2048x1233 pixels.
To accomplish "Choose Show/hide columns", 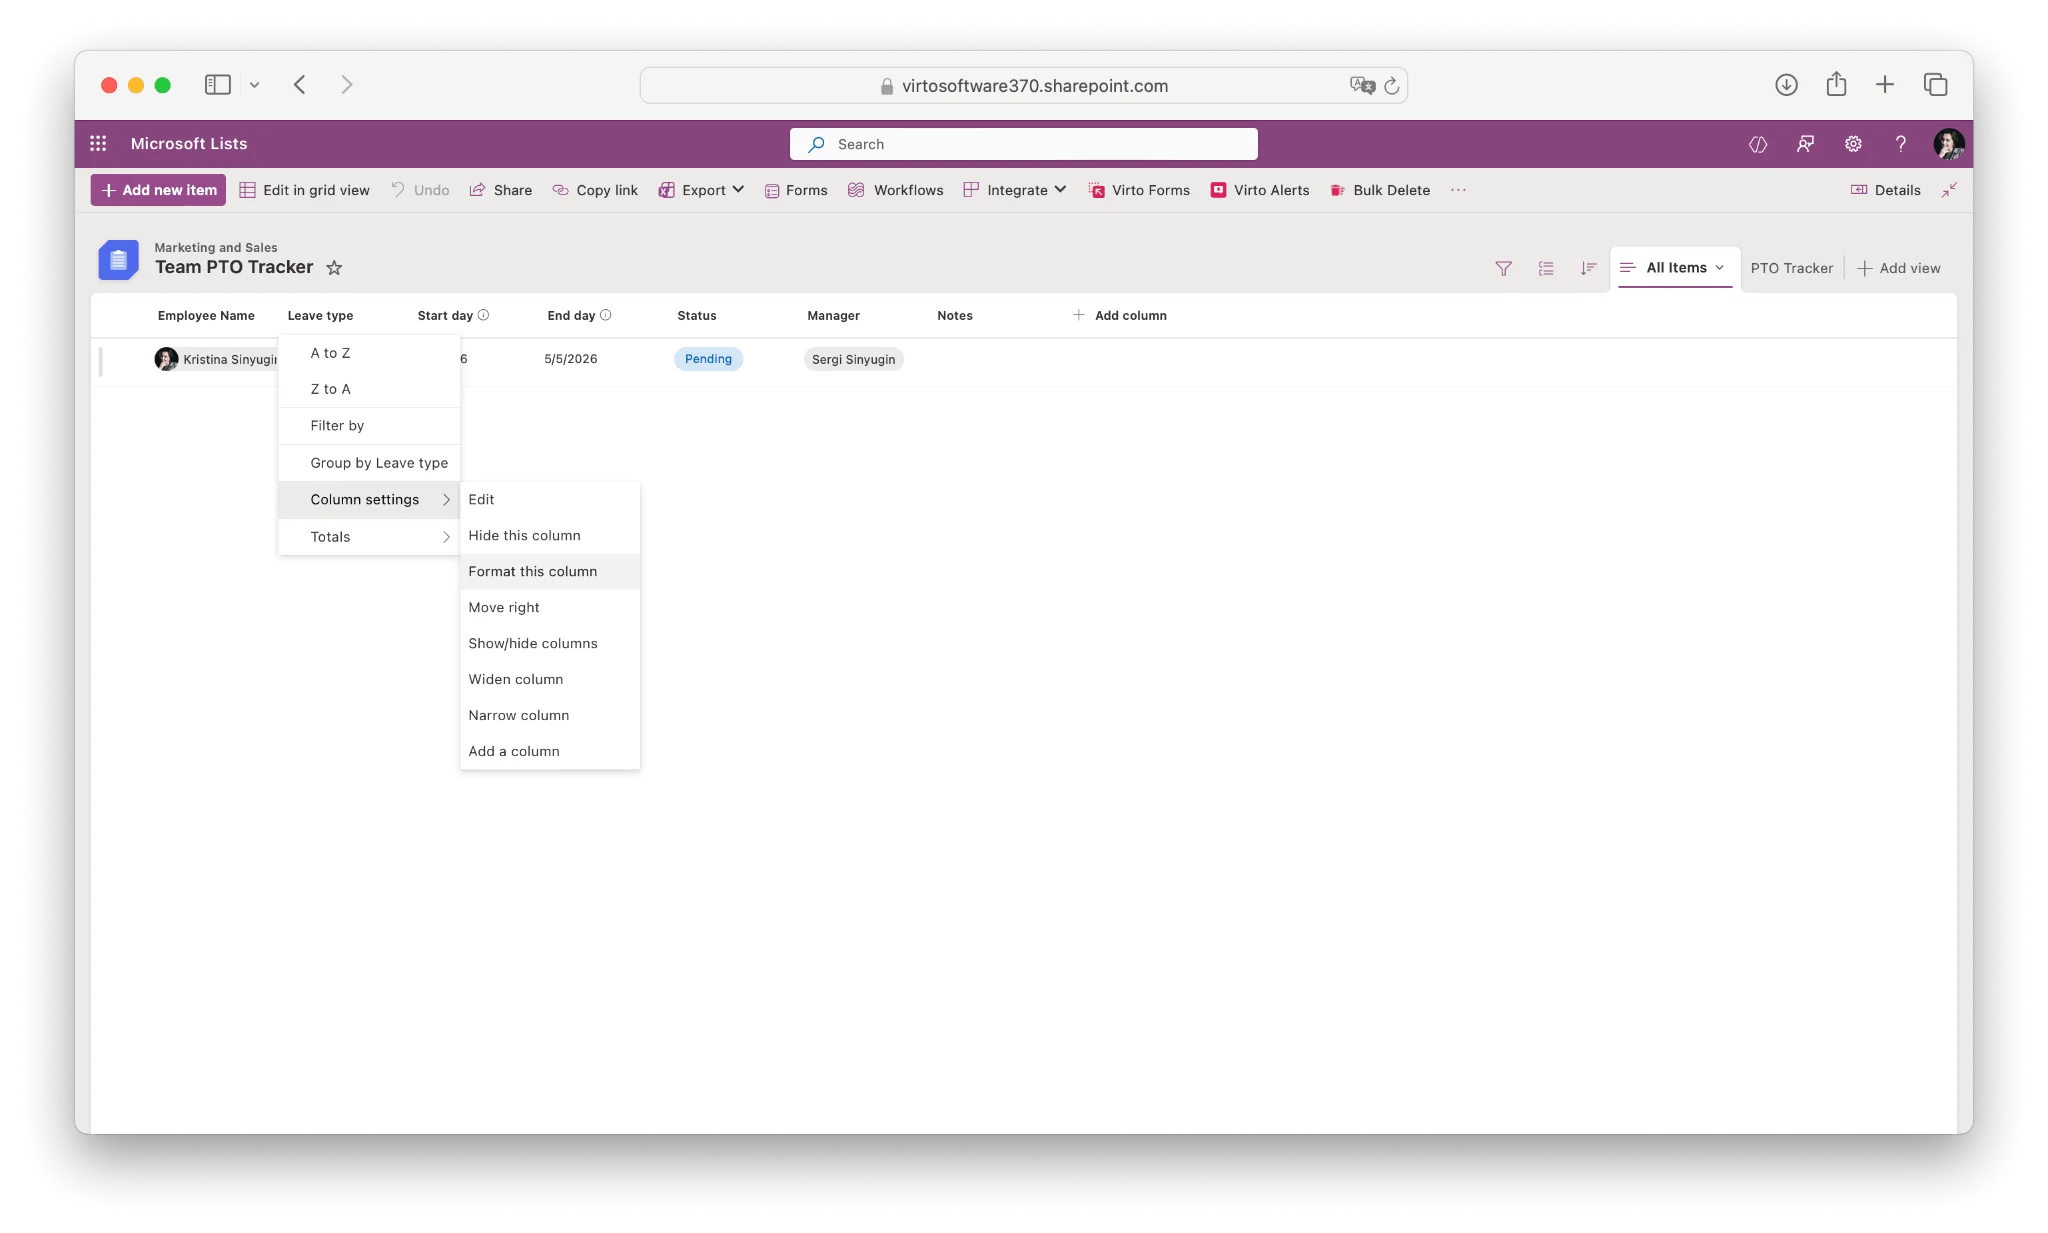I will (549, 644).
